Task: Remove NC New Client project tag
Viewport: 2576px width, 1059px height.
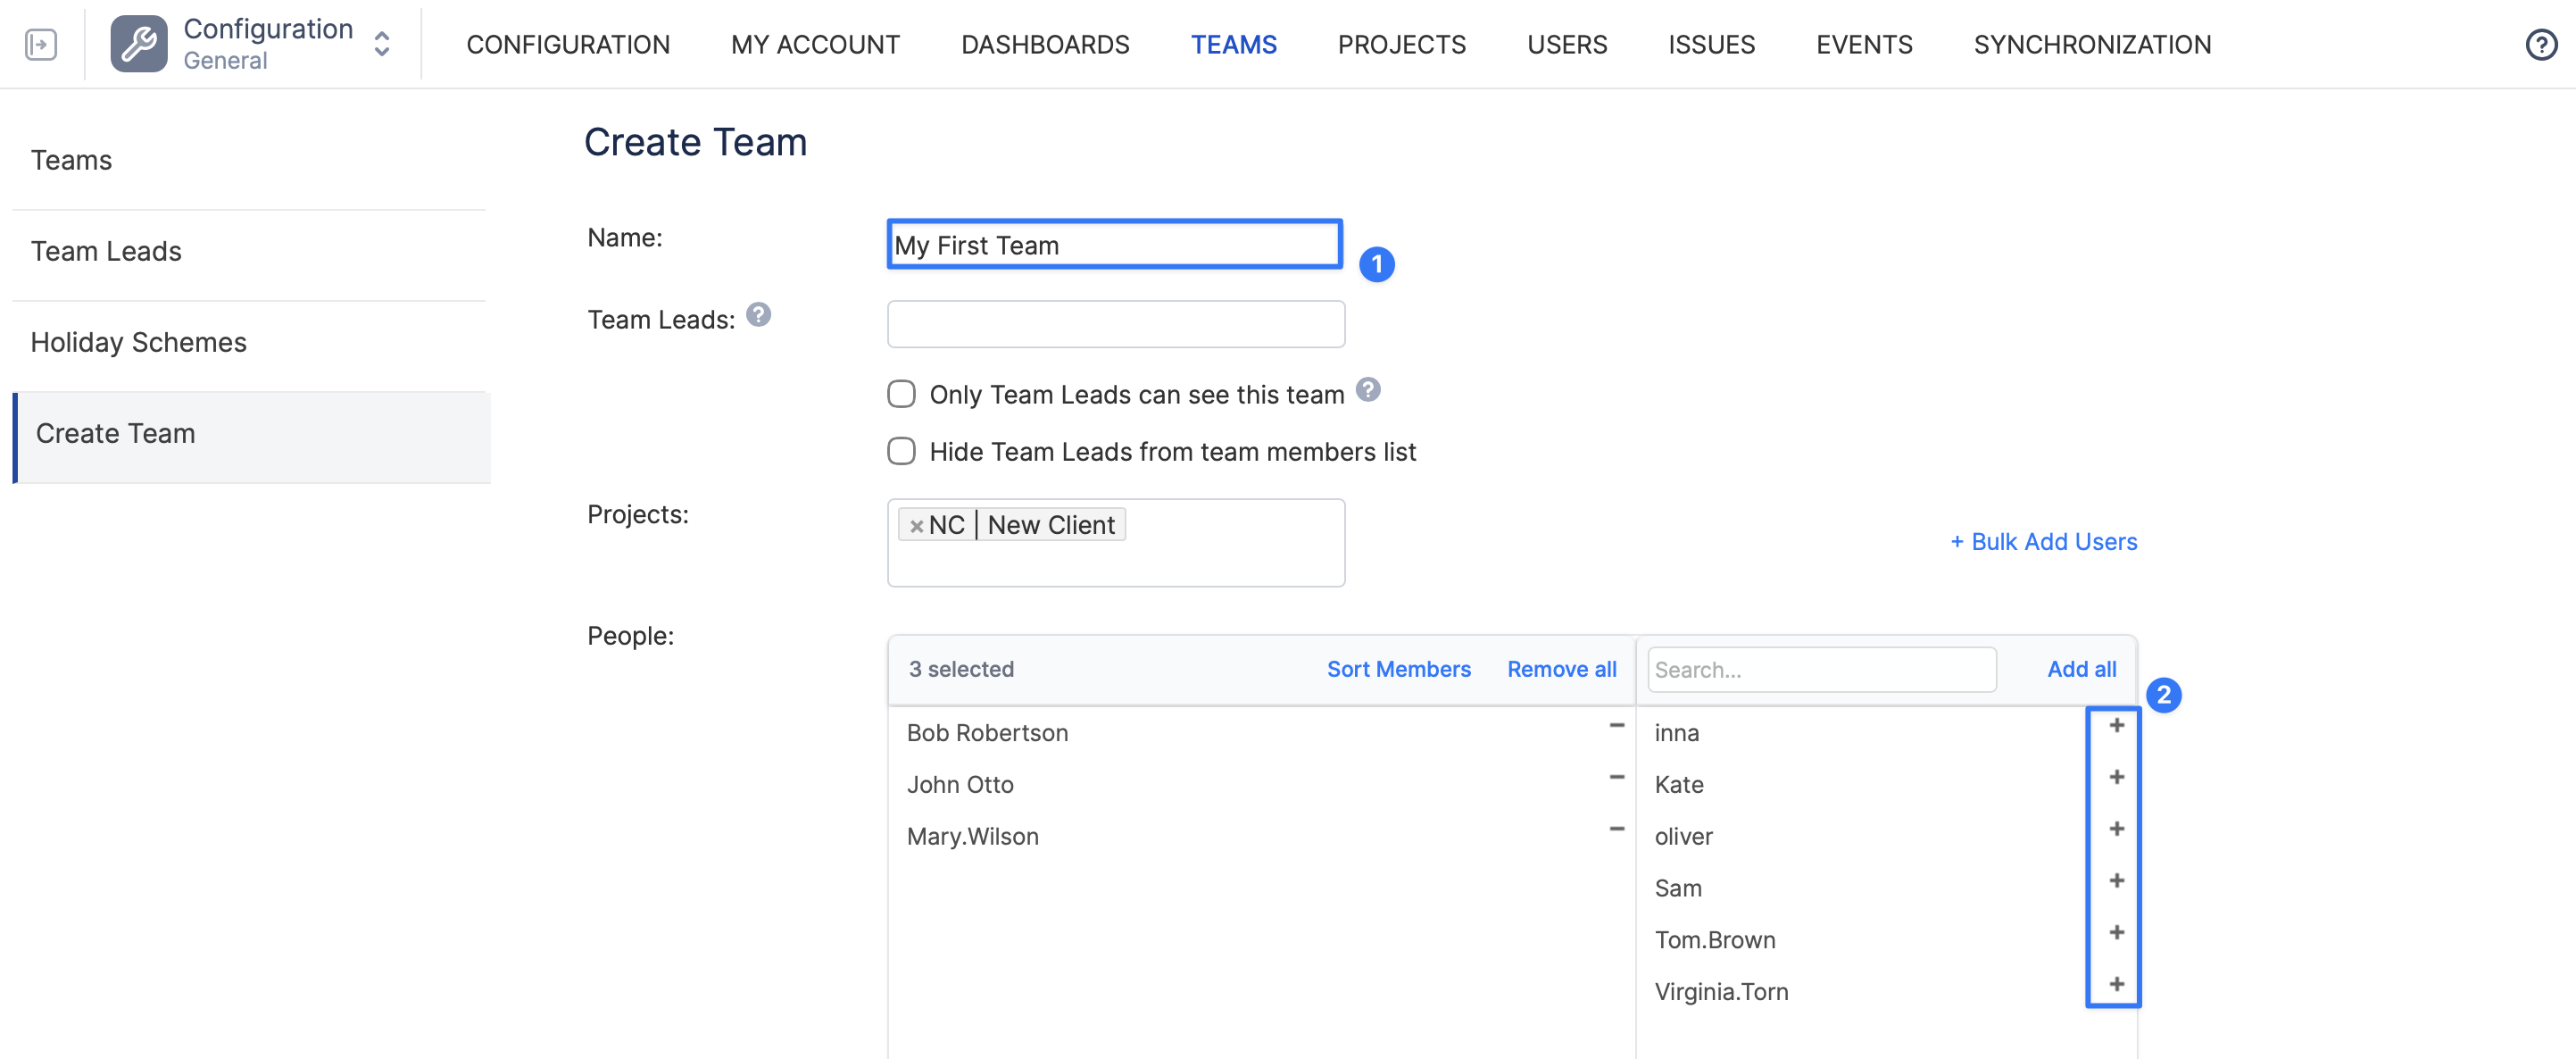Action: [916, 526]
